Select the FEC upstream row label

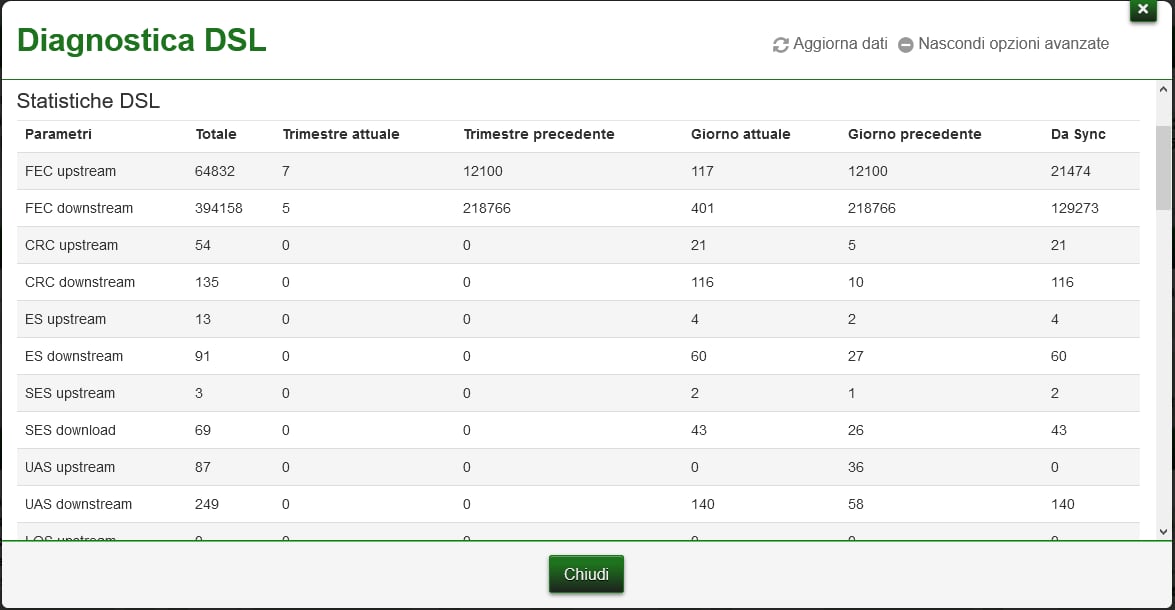70,171
